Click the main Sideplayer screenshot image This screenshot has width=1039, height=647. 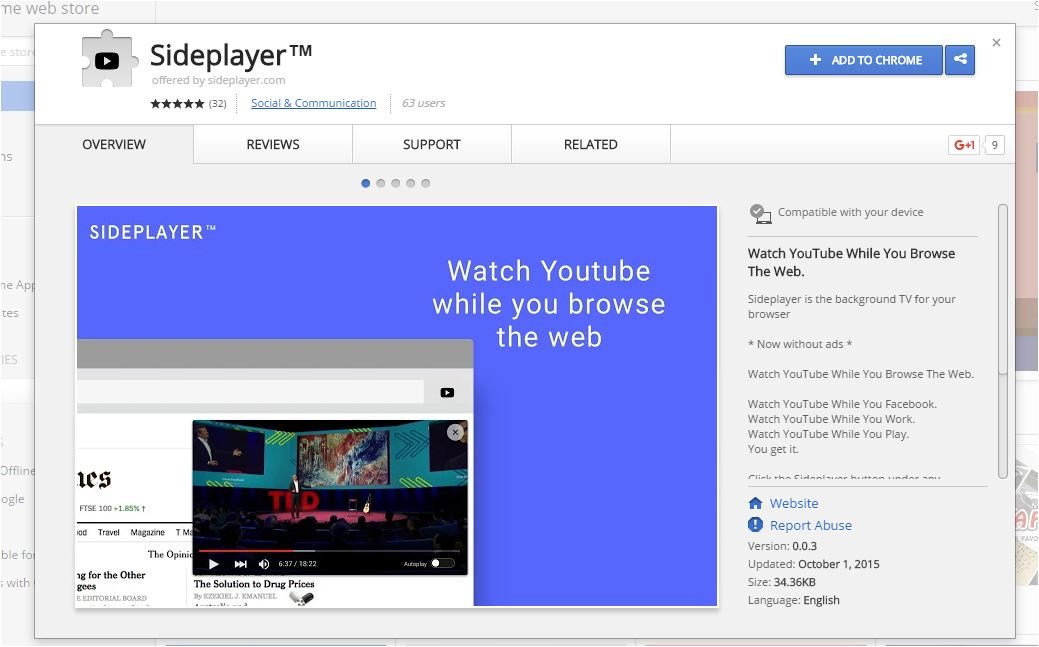pyautogui.click(x=397, y=406)
